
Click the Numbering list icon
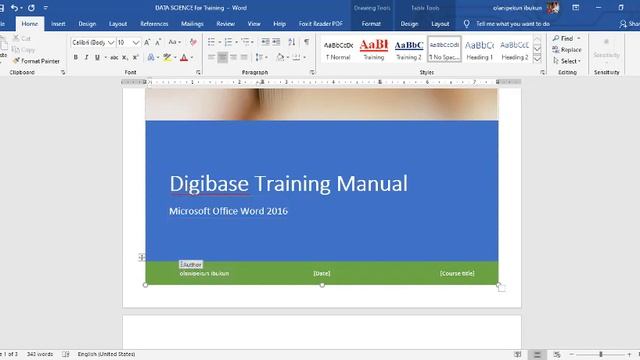(228, 42)
